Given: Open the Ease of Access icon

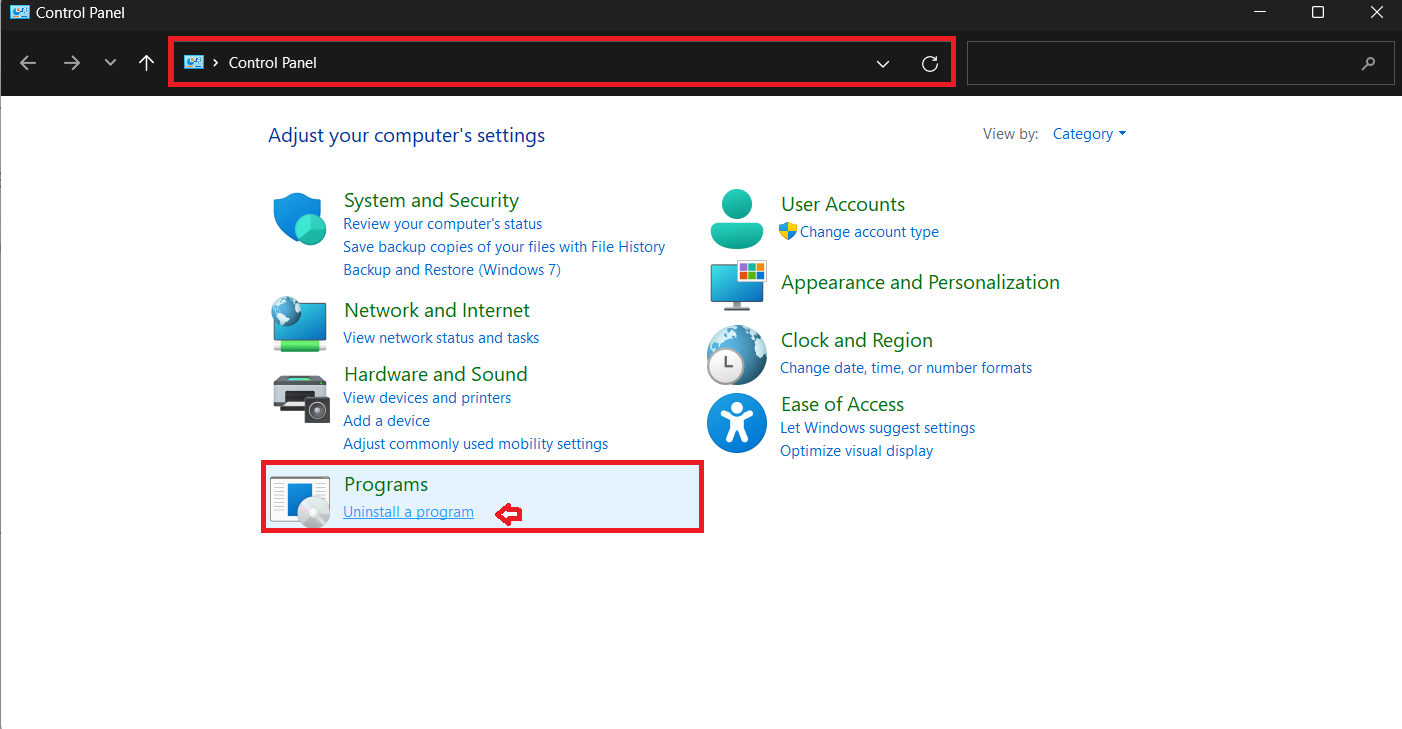Looking at the screenshot, I should coord(737,423).
